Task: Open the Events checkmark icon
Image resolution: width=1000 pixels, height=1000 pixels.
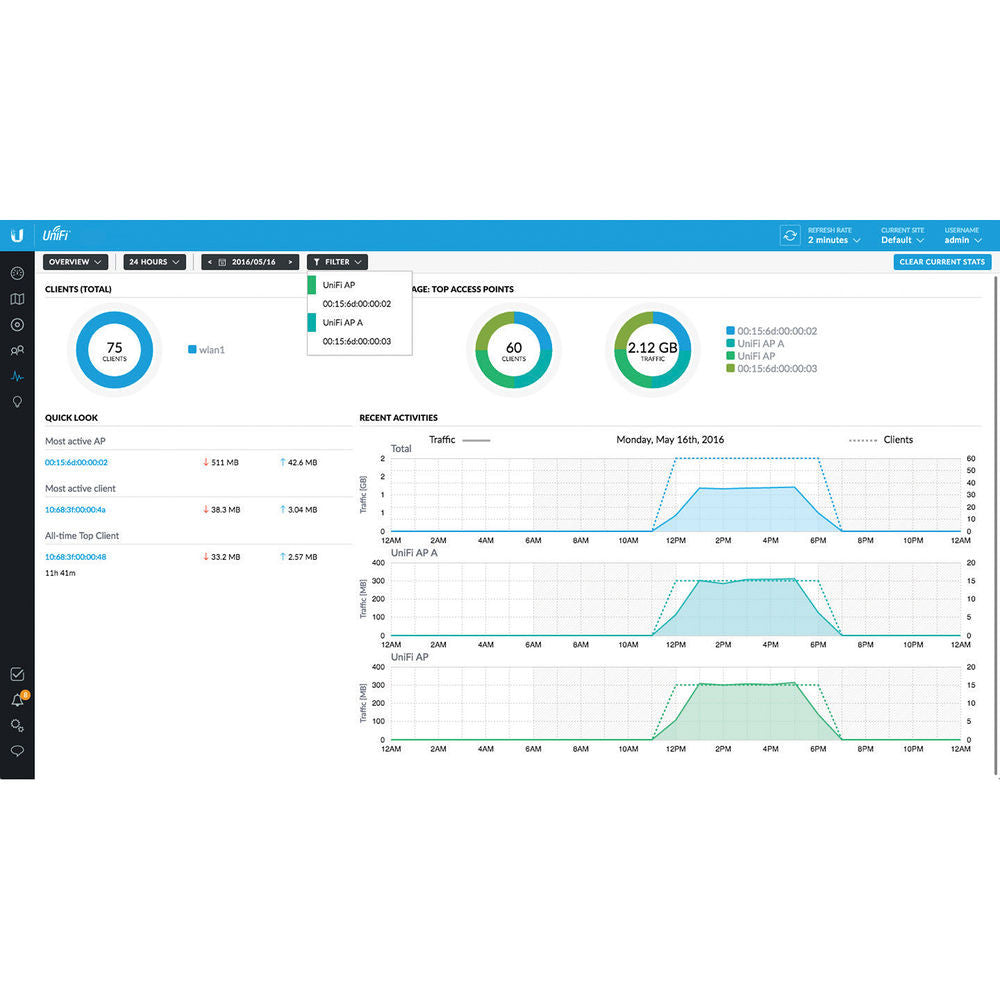Action: tap(17, 674)
